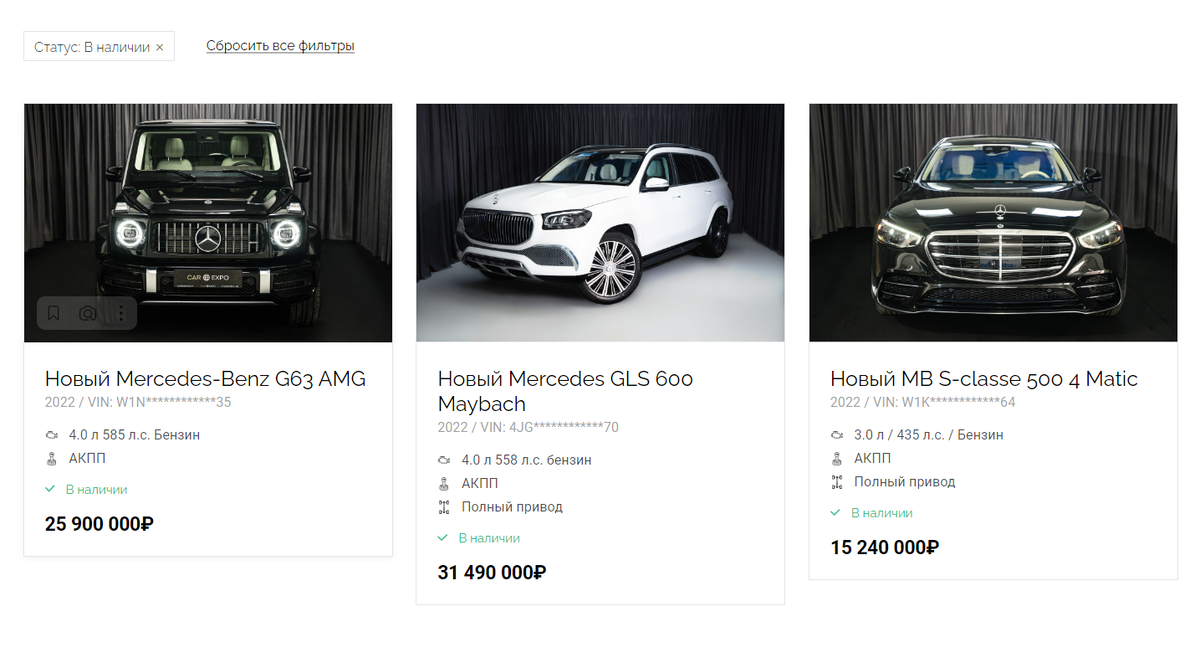Click drivetrain icon on the S-classe 500 card
The image size is (1200, 663).
click(x=836, y=481)
